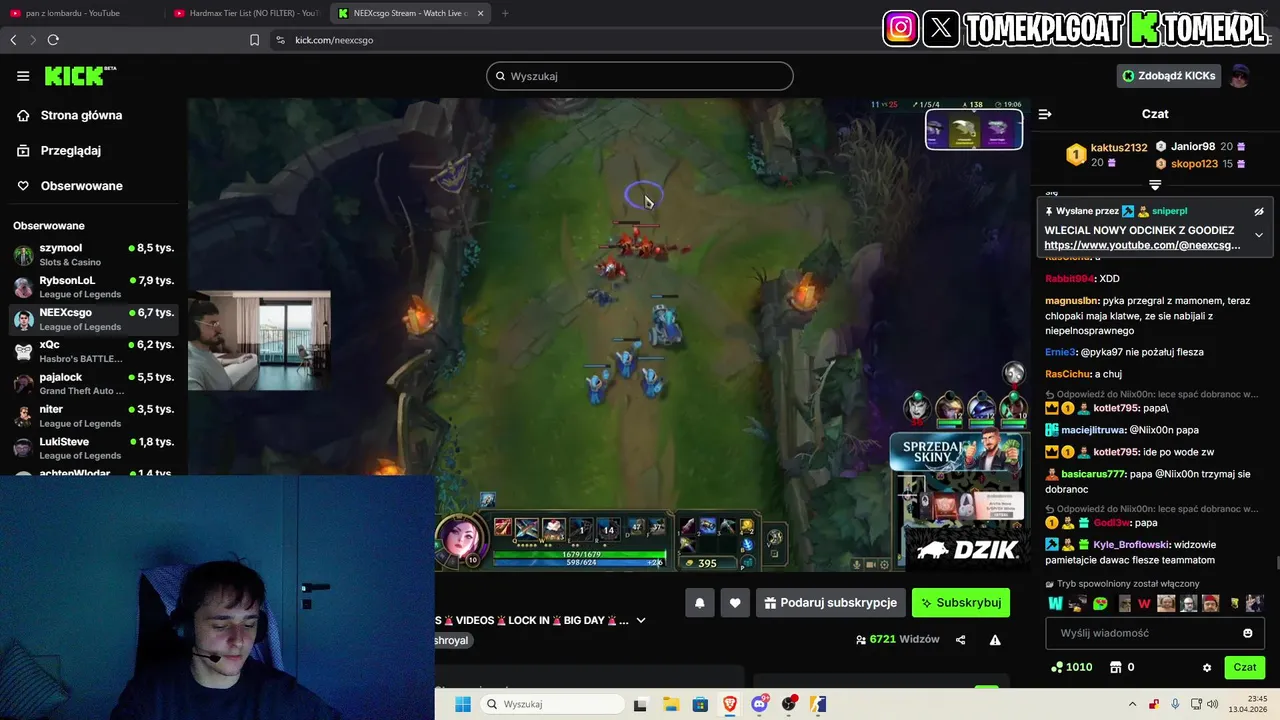Open Strona główna in the sidebar

[81, 115]
